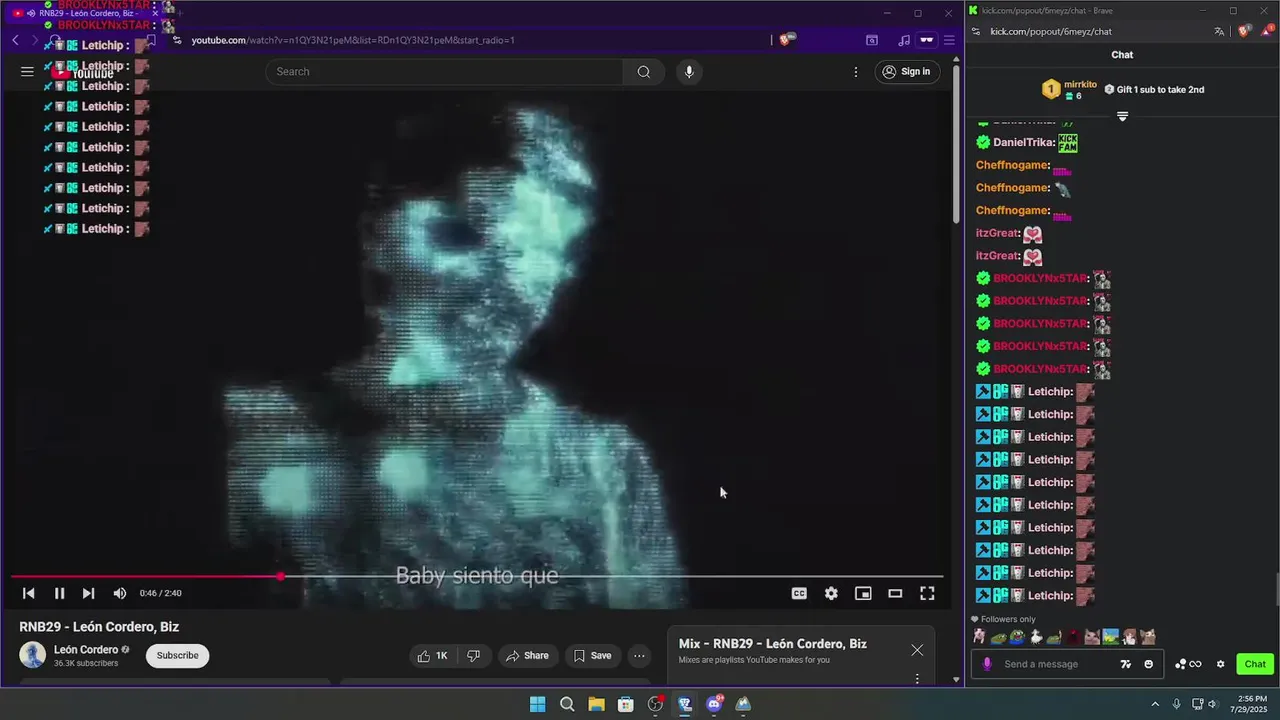Open Kick chat settings gear
1280x720 pixels.
pyautogui.click(x=1220, y=664)
